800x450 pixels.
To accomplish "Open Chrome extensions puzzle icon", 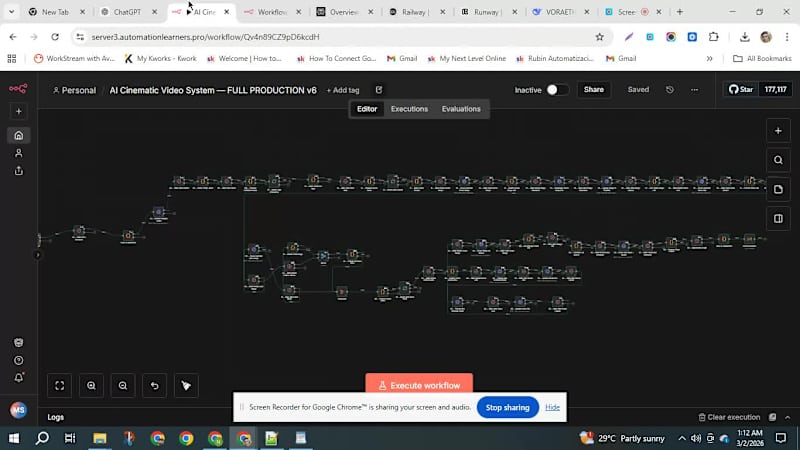I will [x=713, y=37].
